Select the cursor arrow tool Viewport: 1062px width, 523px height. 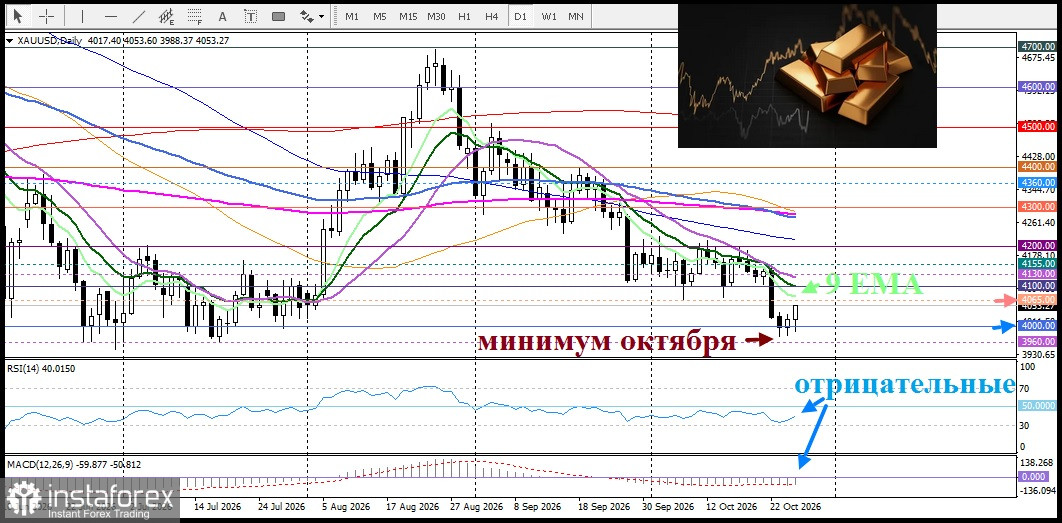point(18,16)
